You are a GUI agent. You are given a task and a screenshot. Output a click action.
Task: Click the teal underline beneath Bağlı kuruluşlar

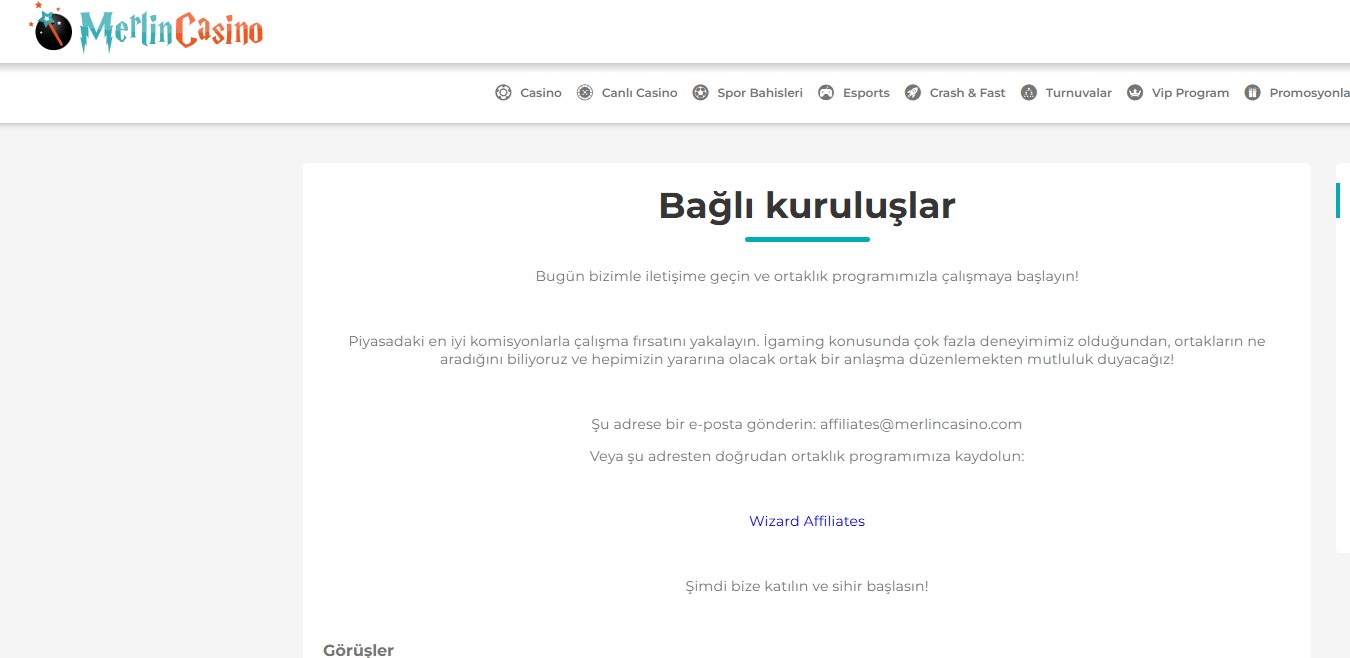click(x=807, y=240)
